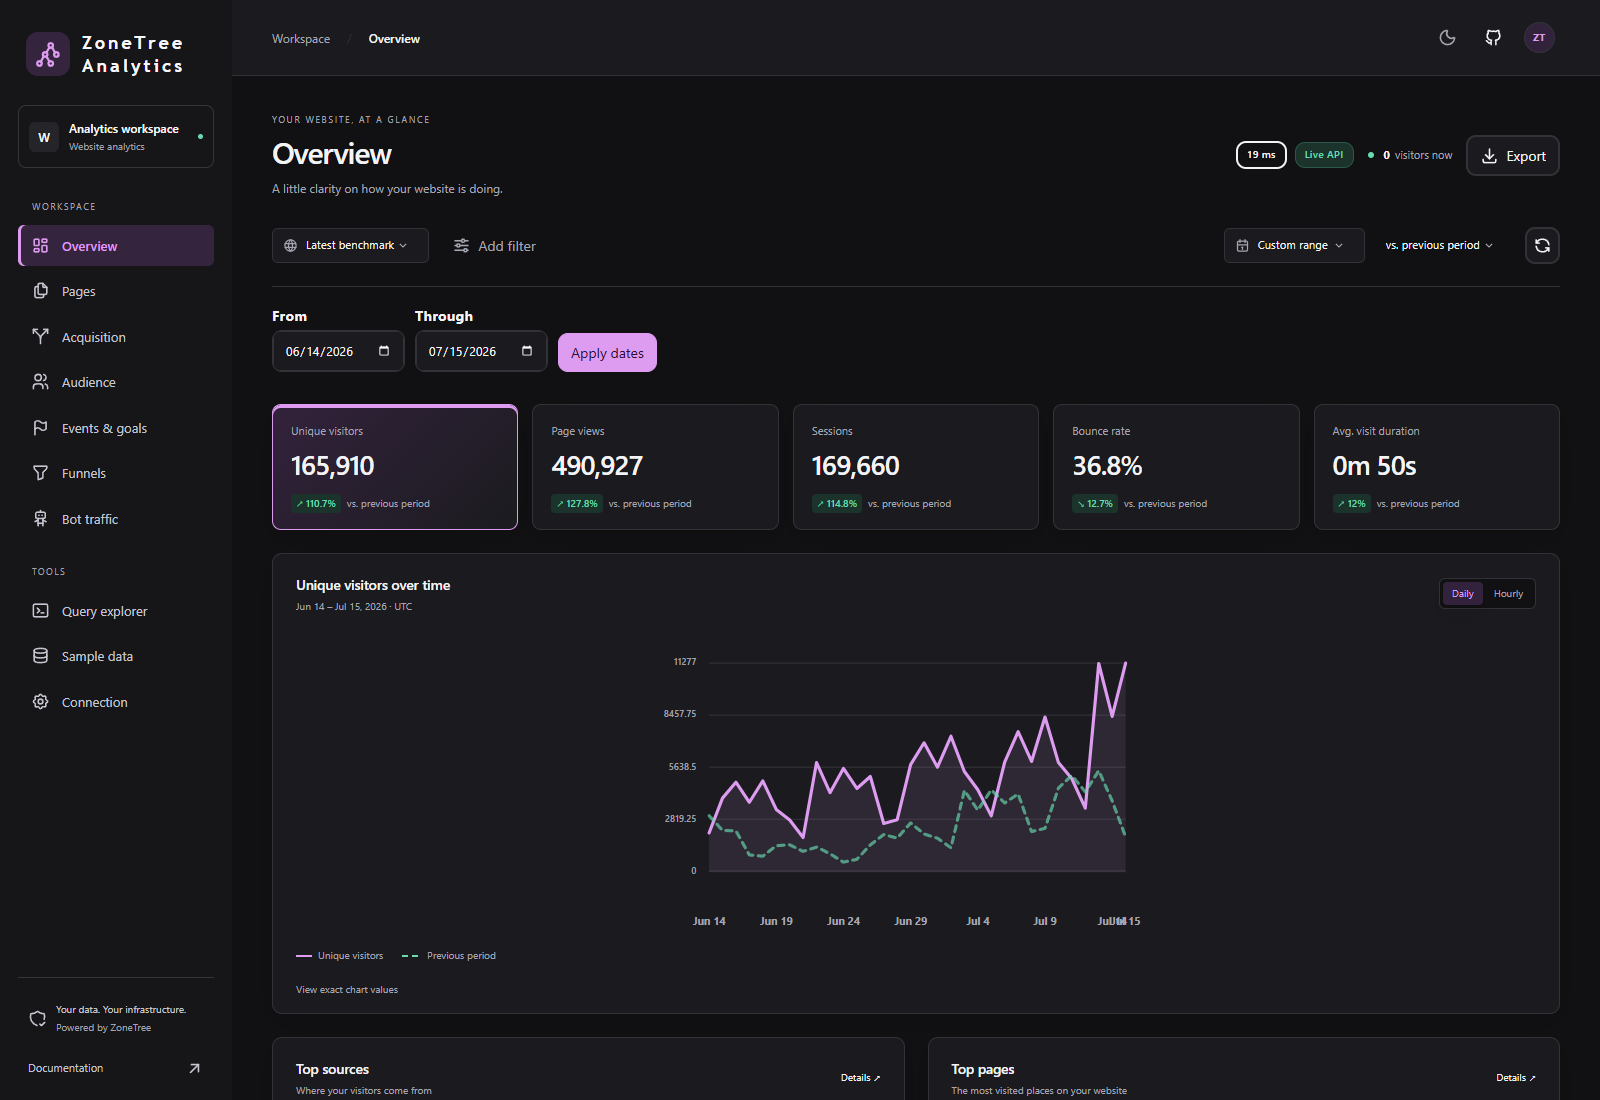Screen dimensions: 1600x1100
Task: Open the Latest benchmark dropdown
Action: (x=350, y=246)
